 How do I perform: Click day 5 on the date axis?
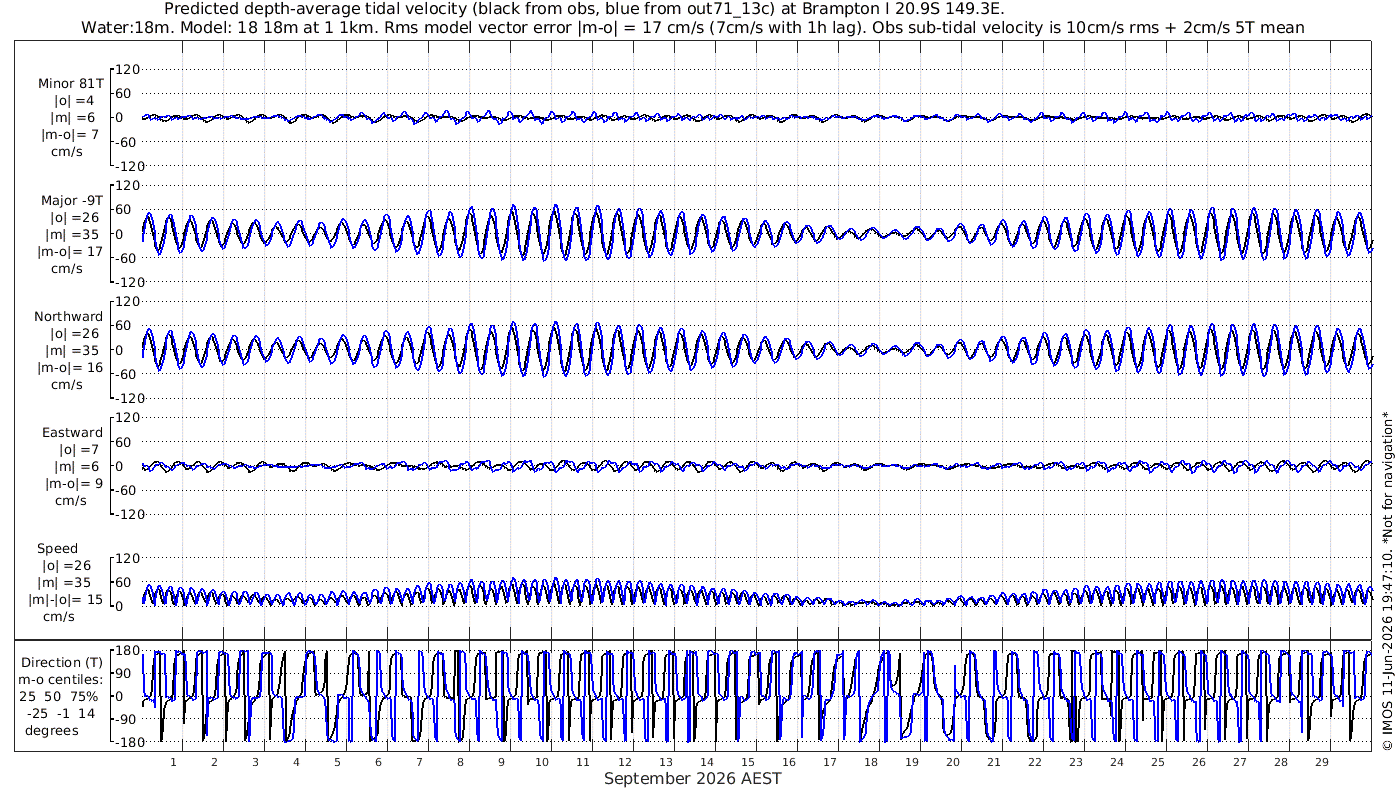pos(337,761)
